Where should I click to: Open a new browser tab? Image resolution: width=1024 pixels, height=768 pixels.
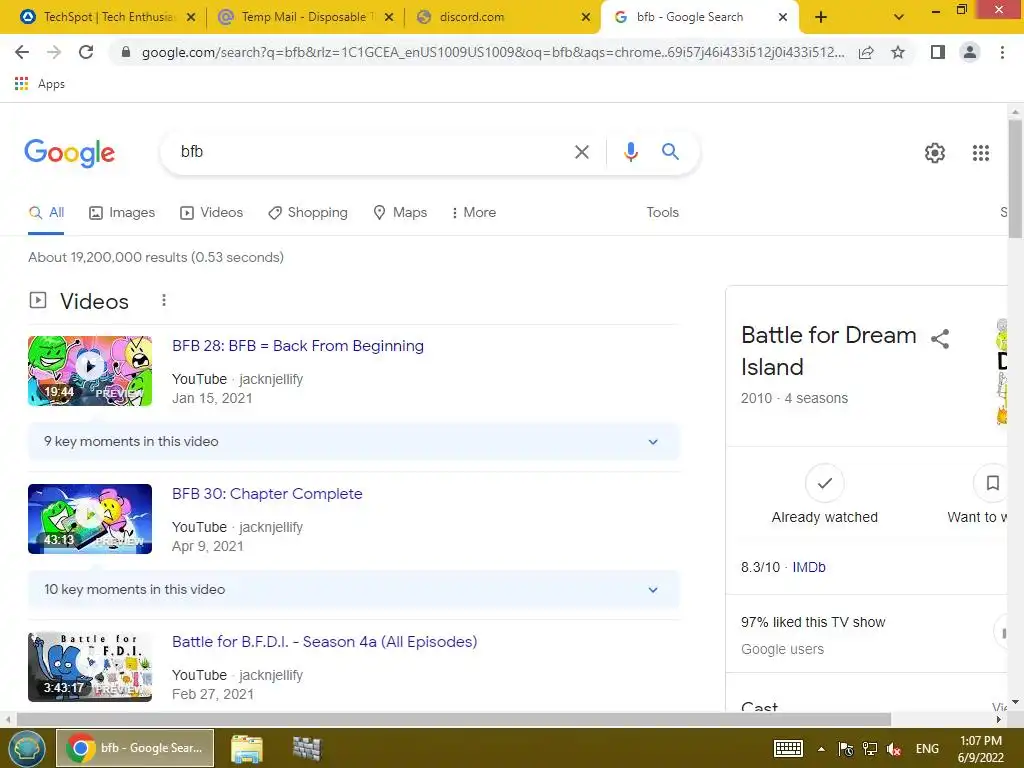[x=821, y=18]
